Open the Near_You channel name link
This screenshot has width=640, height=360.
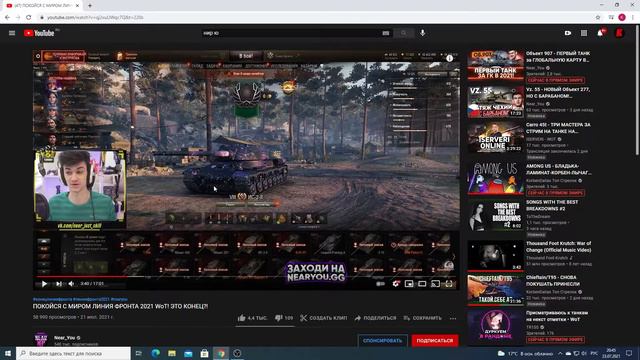pos(64,338)
